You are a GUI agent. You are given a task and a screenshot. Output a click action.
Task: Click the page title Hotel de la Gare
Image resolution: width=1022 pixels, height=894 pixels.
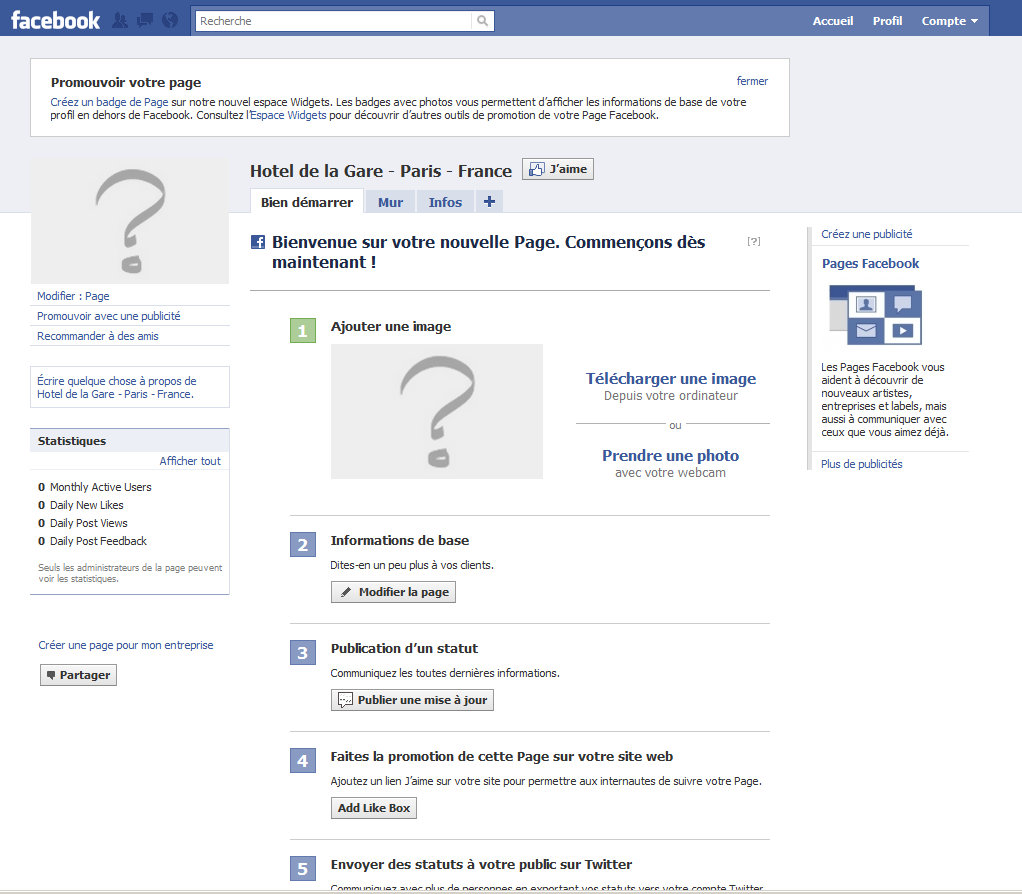381,171
